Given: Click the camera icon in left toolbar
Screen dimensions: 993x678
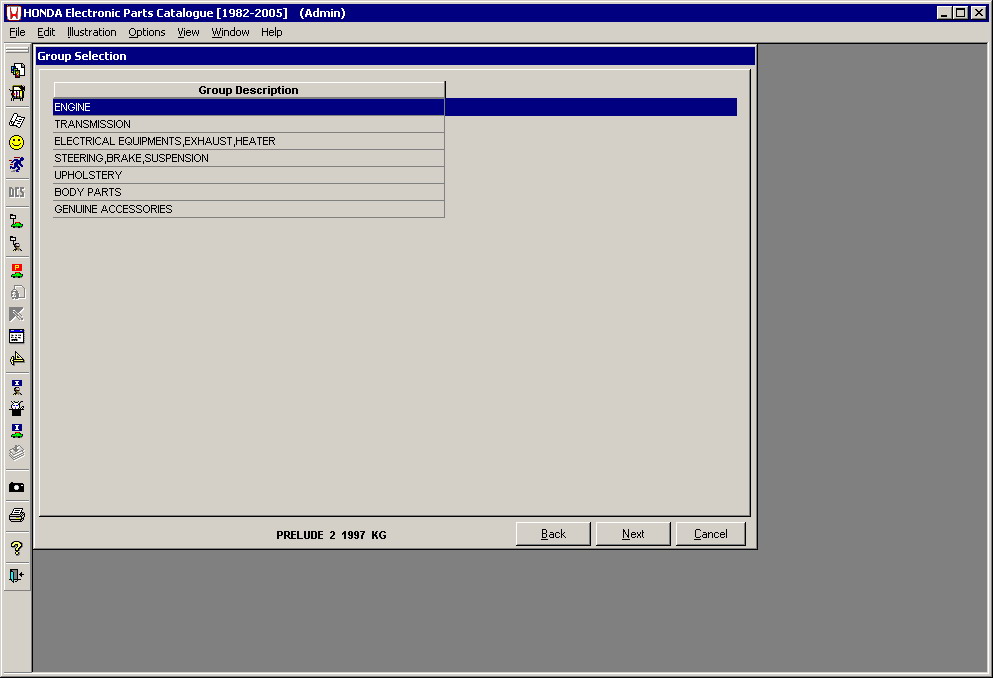Looking at the screenshot, I should 17,487.
